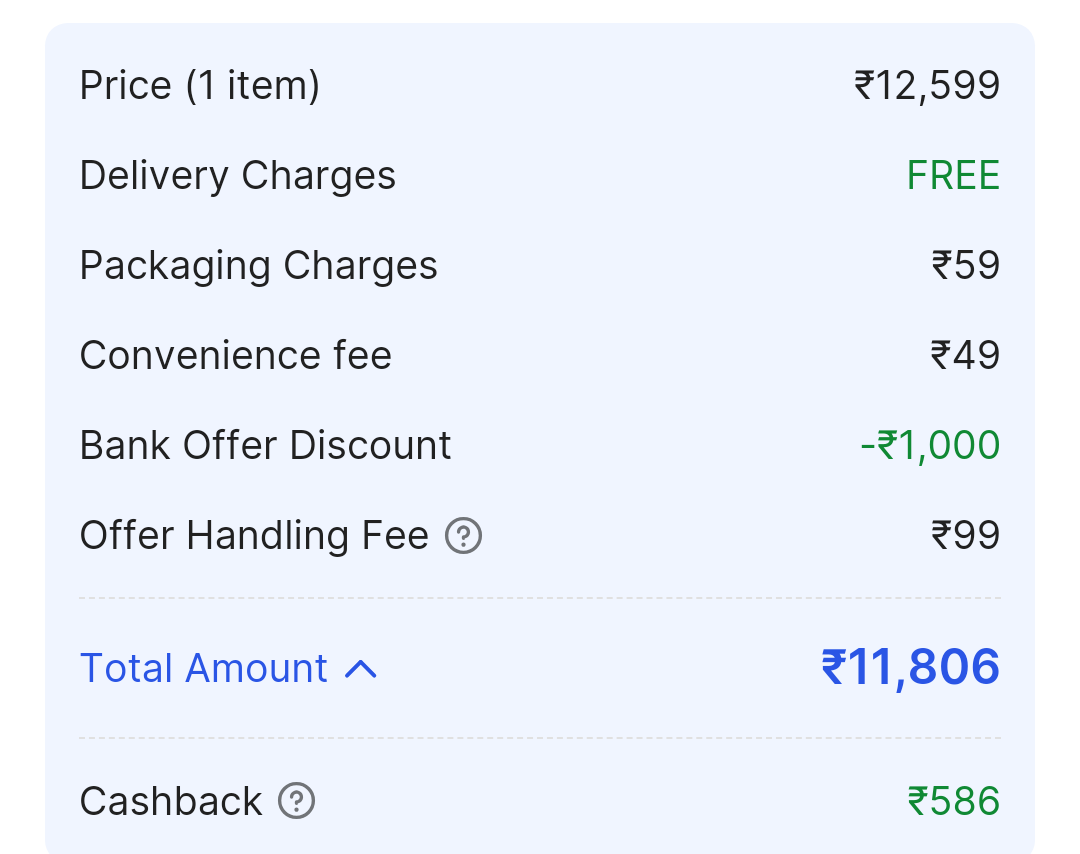The width and height of the screenshot is (1080, 854).
Task: Select the Bank Offer Discount label
Action: (266, 446)
